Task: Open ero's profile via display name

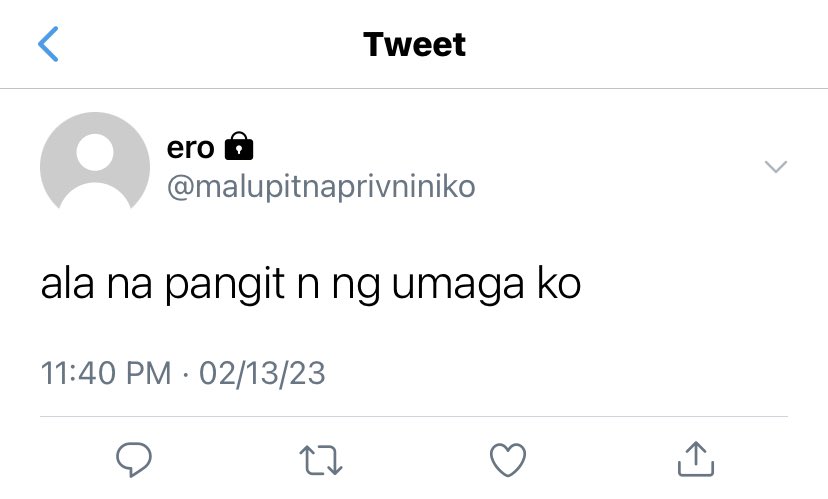Action: [x=191, y=147]
